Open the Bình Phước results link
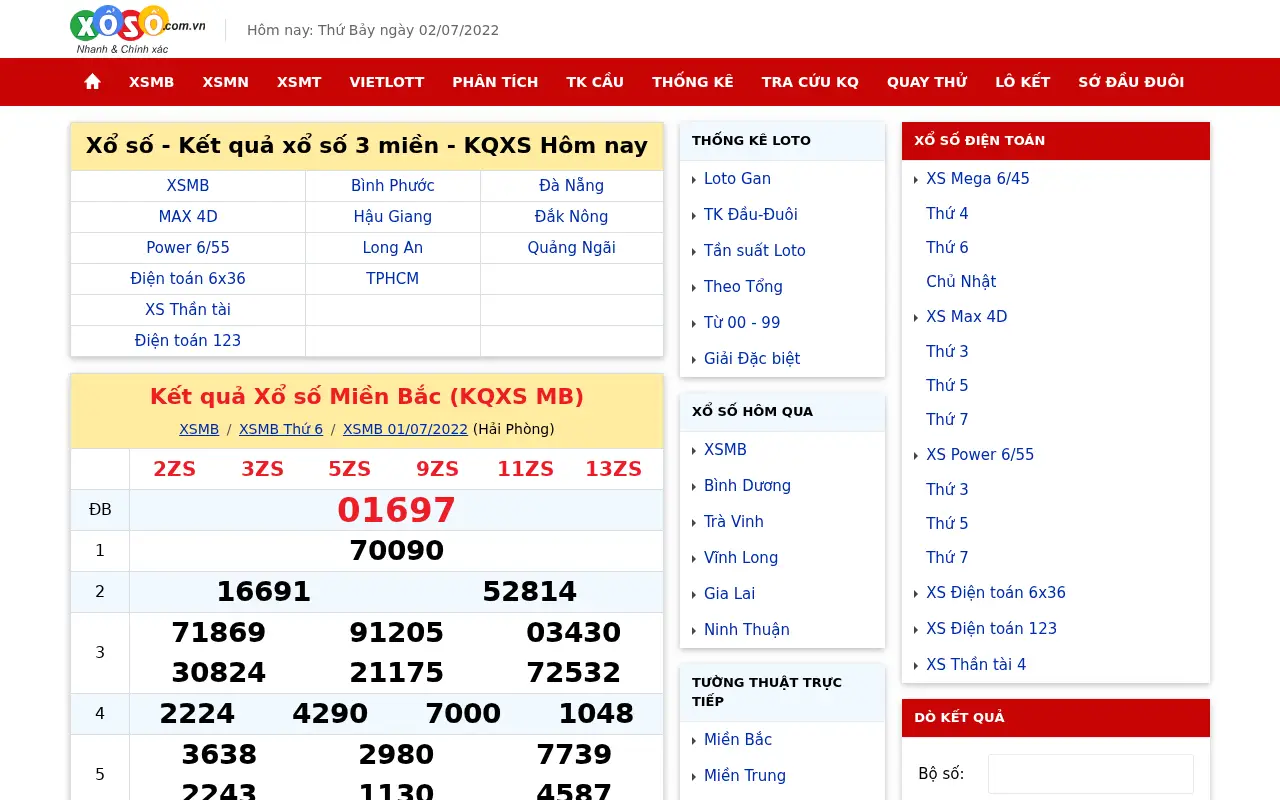Screen dimensions: 1280x800 (393, 186)
